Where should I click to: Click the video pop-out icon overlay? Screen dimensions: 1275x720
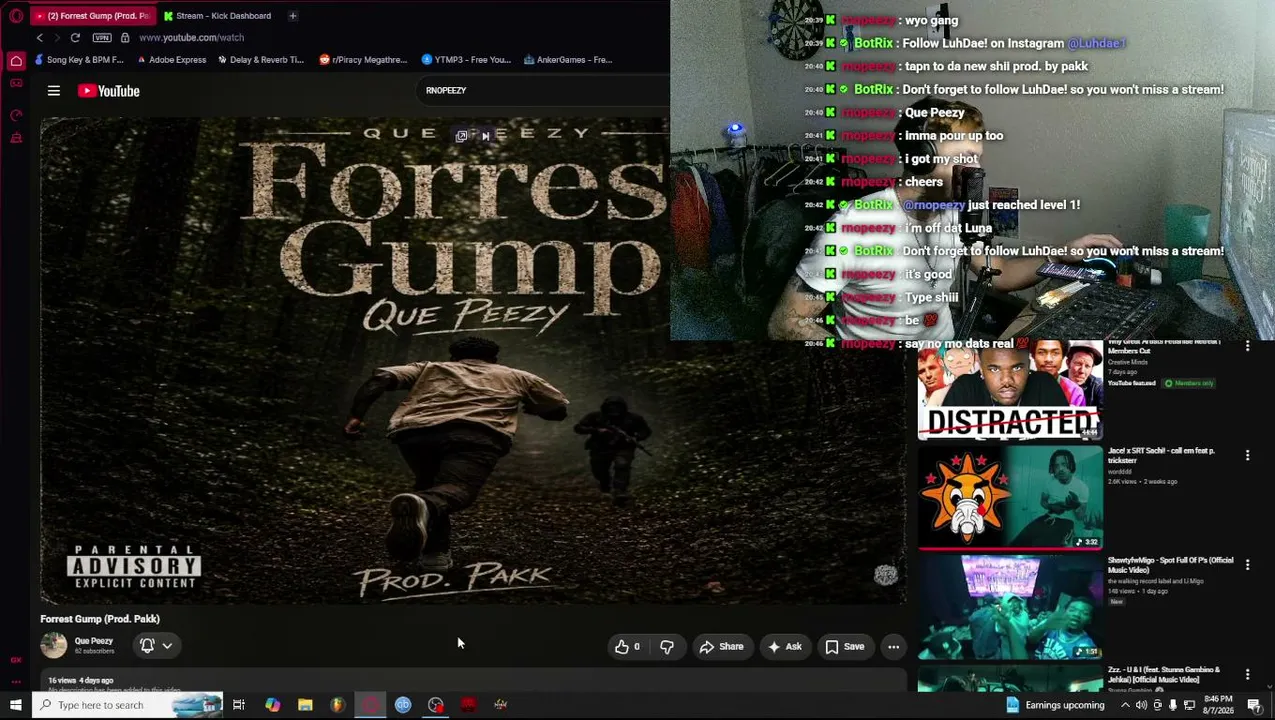pos(462,136)
